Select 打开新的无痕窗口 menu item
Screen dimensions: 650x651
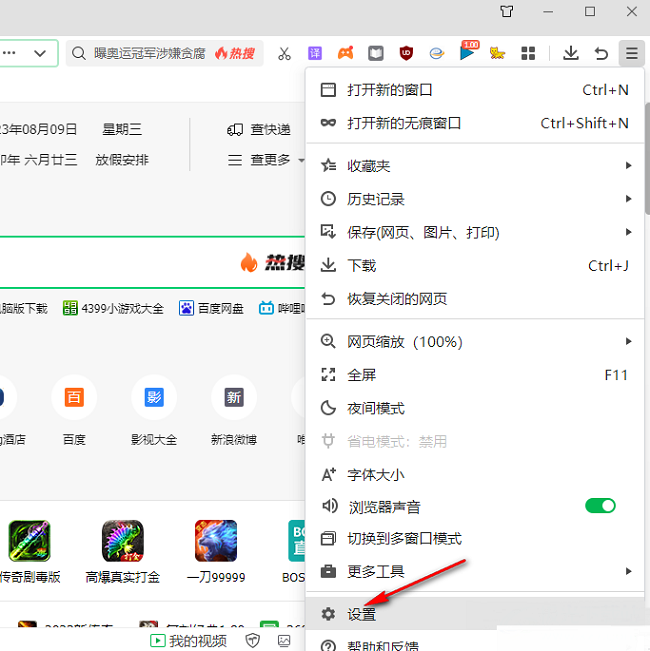pyautogui.click(x=475, y=123)
